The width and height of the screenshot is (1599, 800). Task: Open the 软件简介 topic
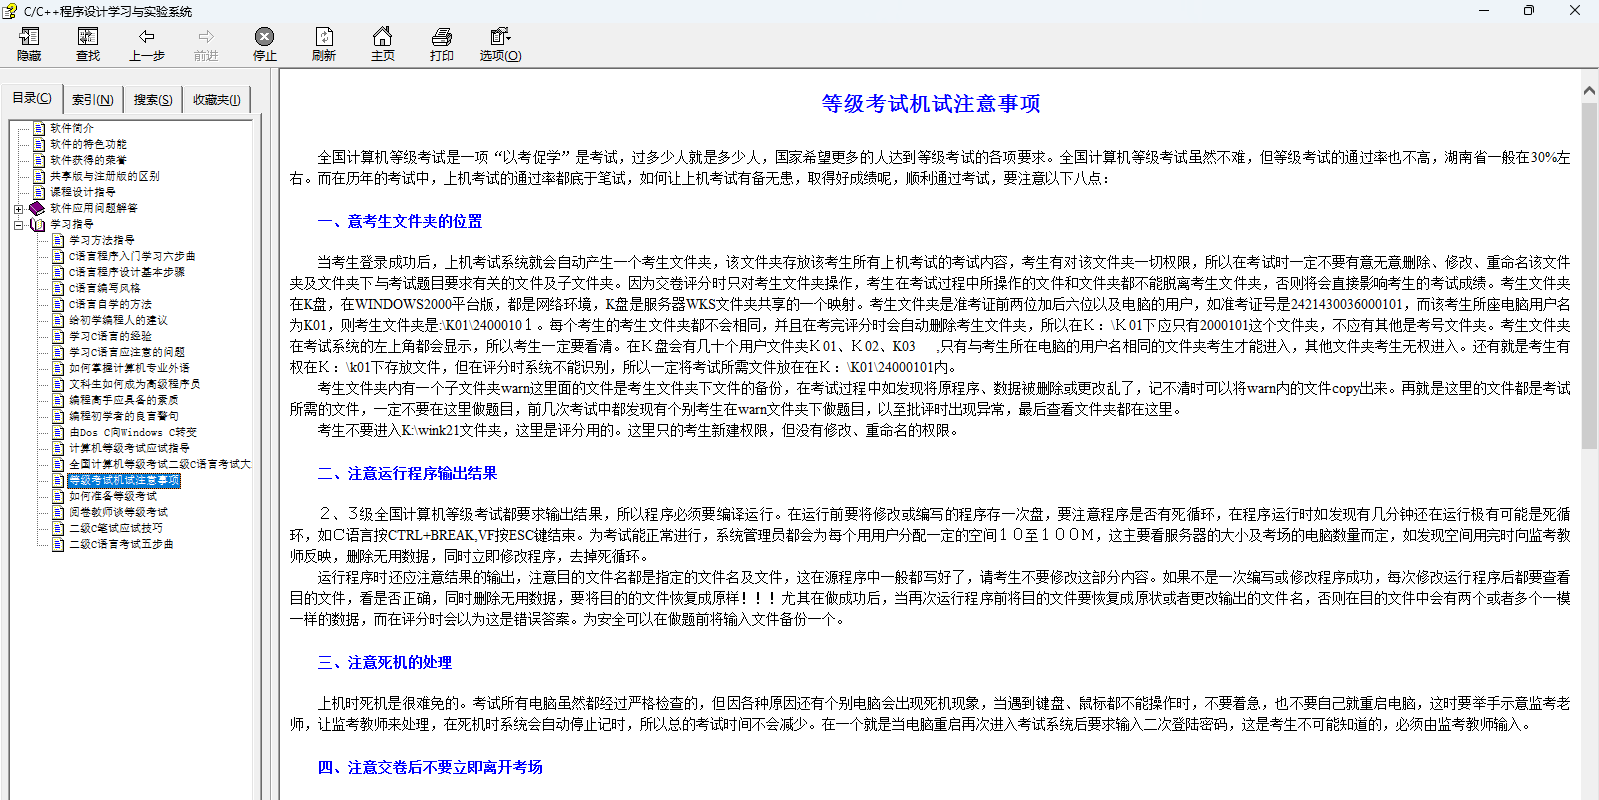(x=72, y=128)
